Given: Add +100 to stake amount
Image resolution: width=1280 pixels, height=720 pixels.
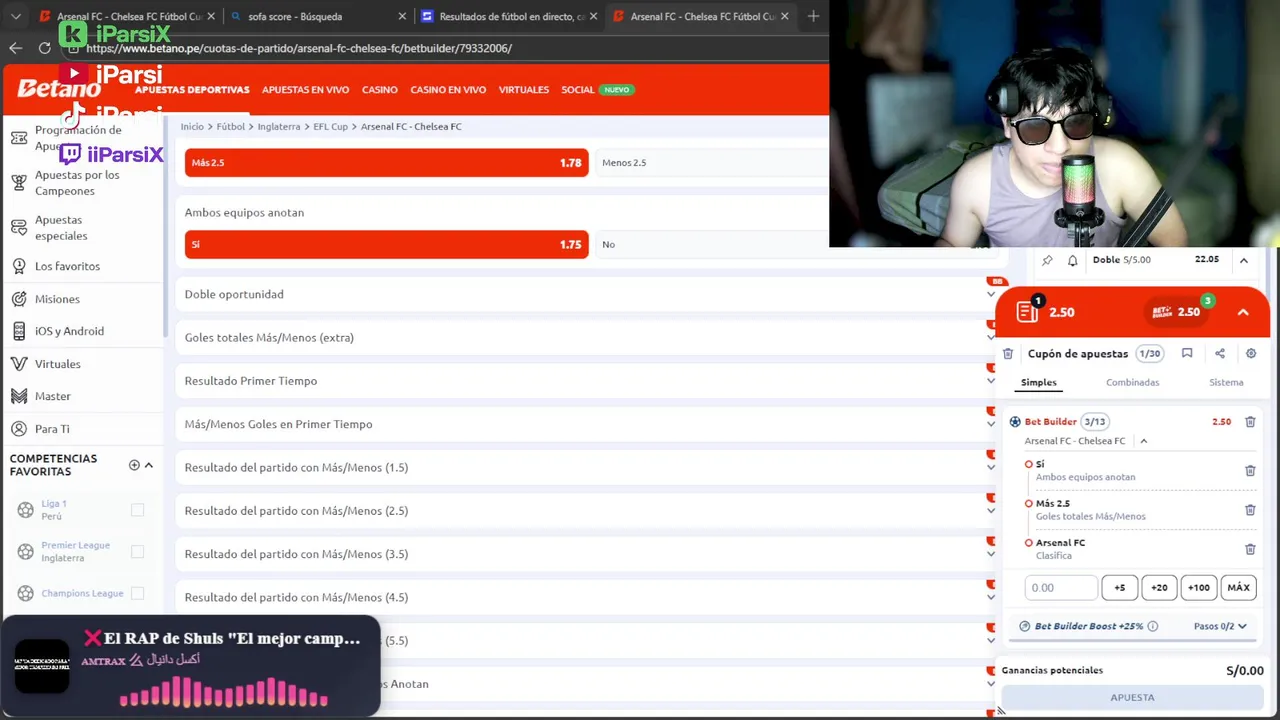Looking at the screenshot, I should (1198, 588).
